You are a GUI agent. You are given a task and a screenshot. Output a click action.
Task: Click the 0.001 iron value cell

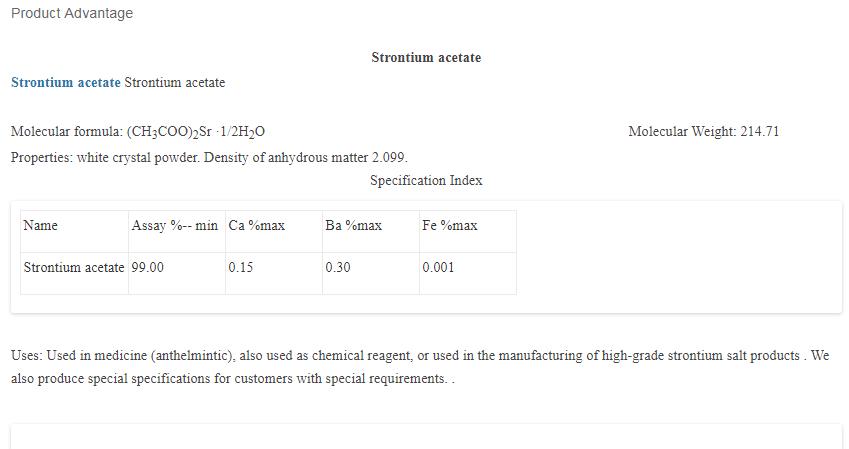pos(438,268)
